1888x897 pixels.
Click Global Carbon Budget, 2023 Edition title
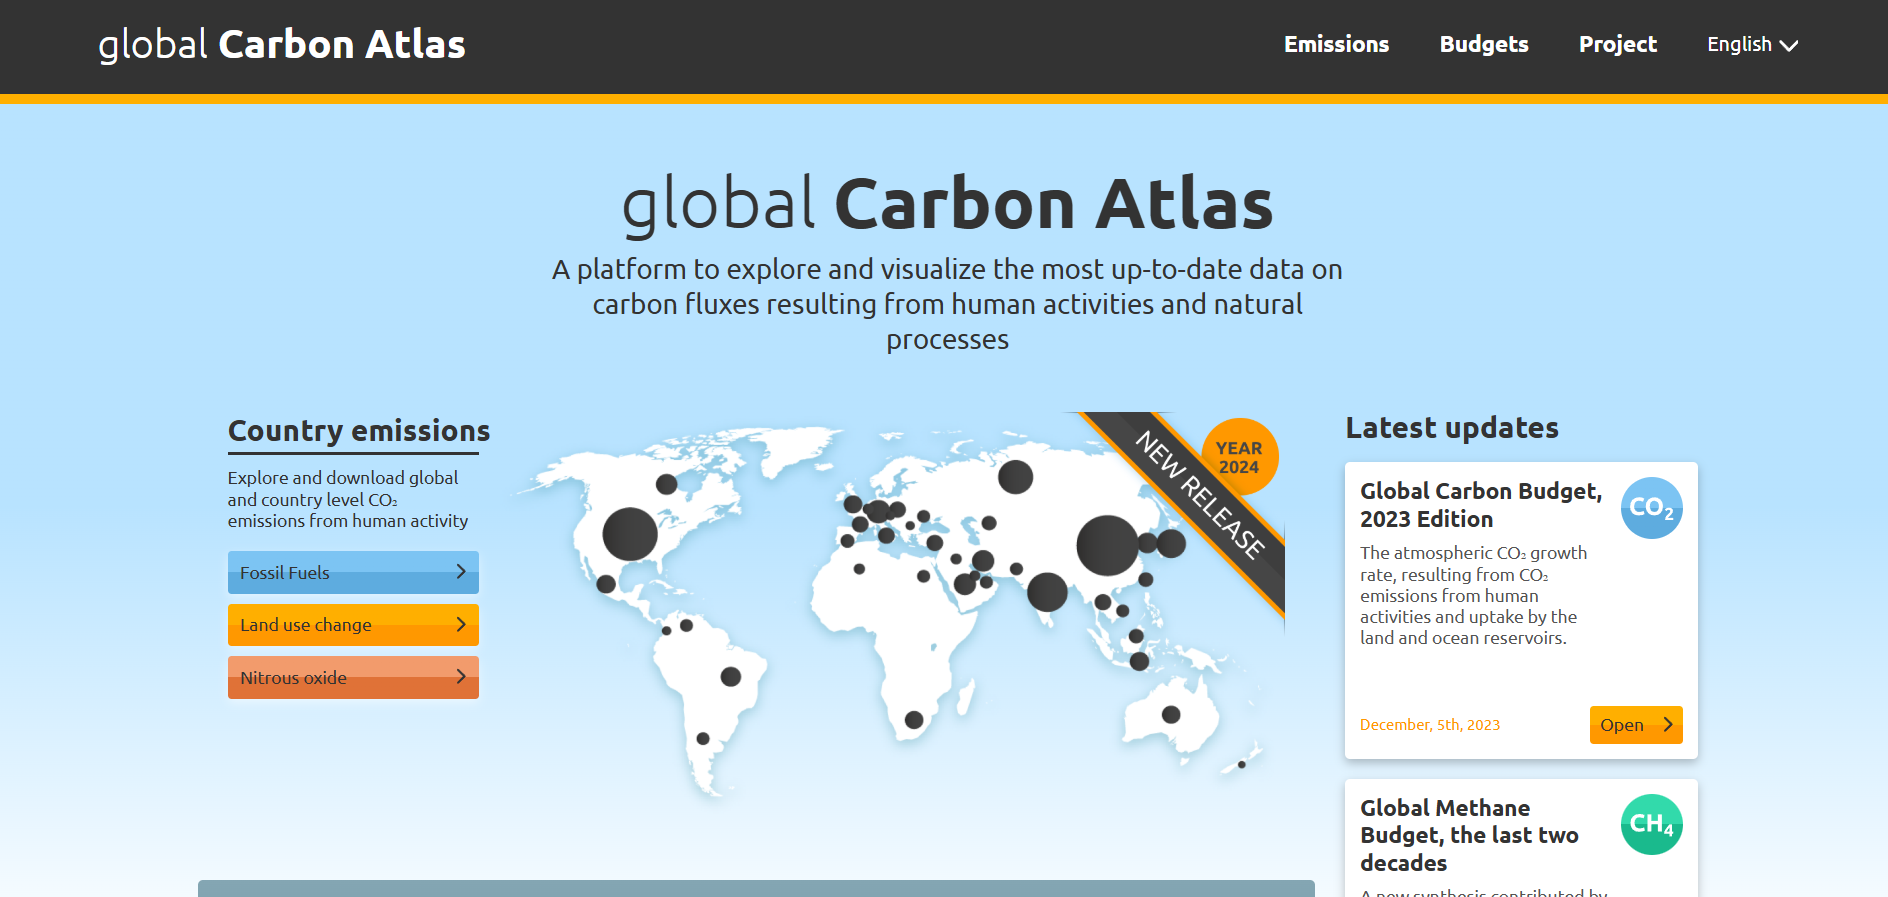click(x=1480, y=505)
